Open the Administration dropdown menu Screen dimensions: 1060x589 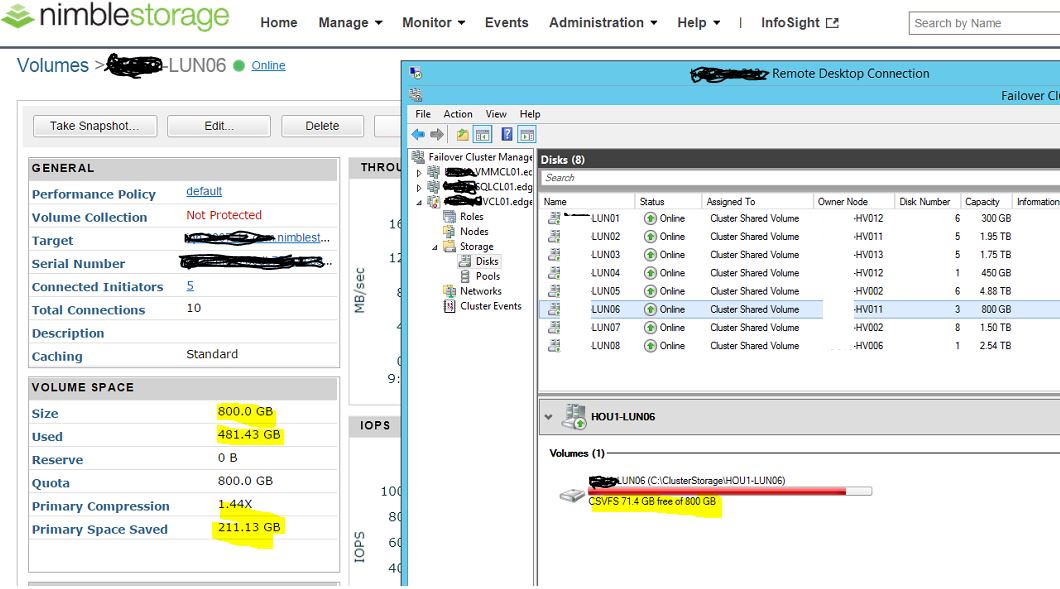(x=603, y=23)
